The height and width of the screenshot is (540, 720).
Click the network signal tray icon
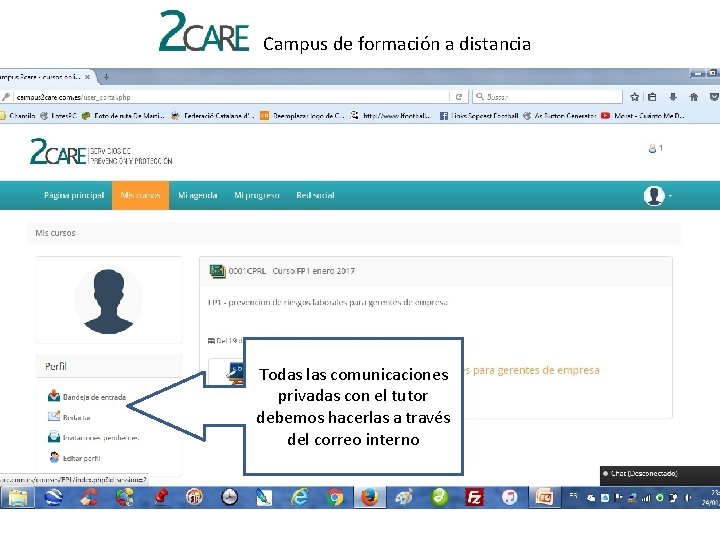click(646, 498)
